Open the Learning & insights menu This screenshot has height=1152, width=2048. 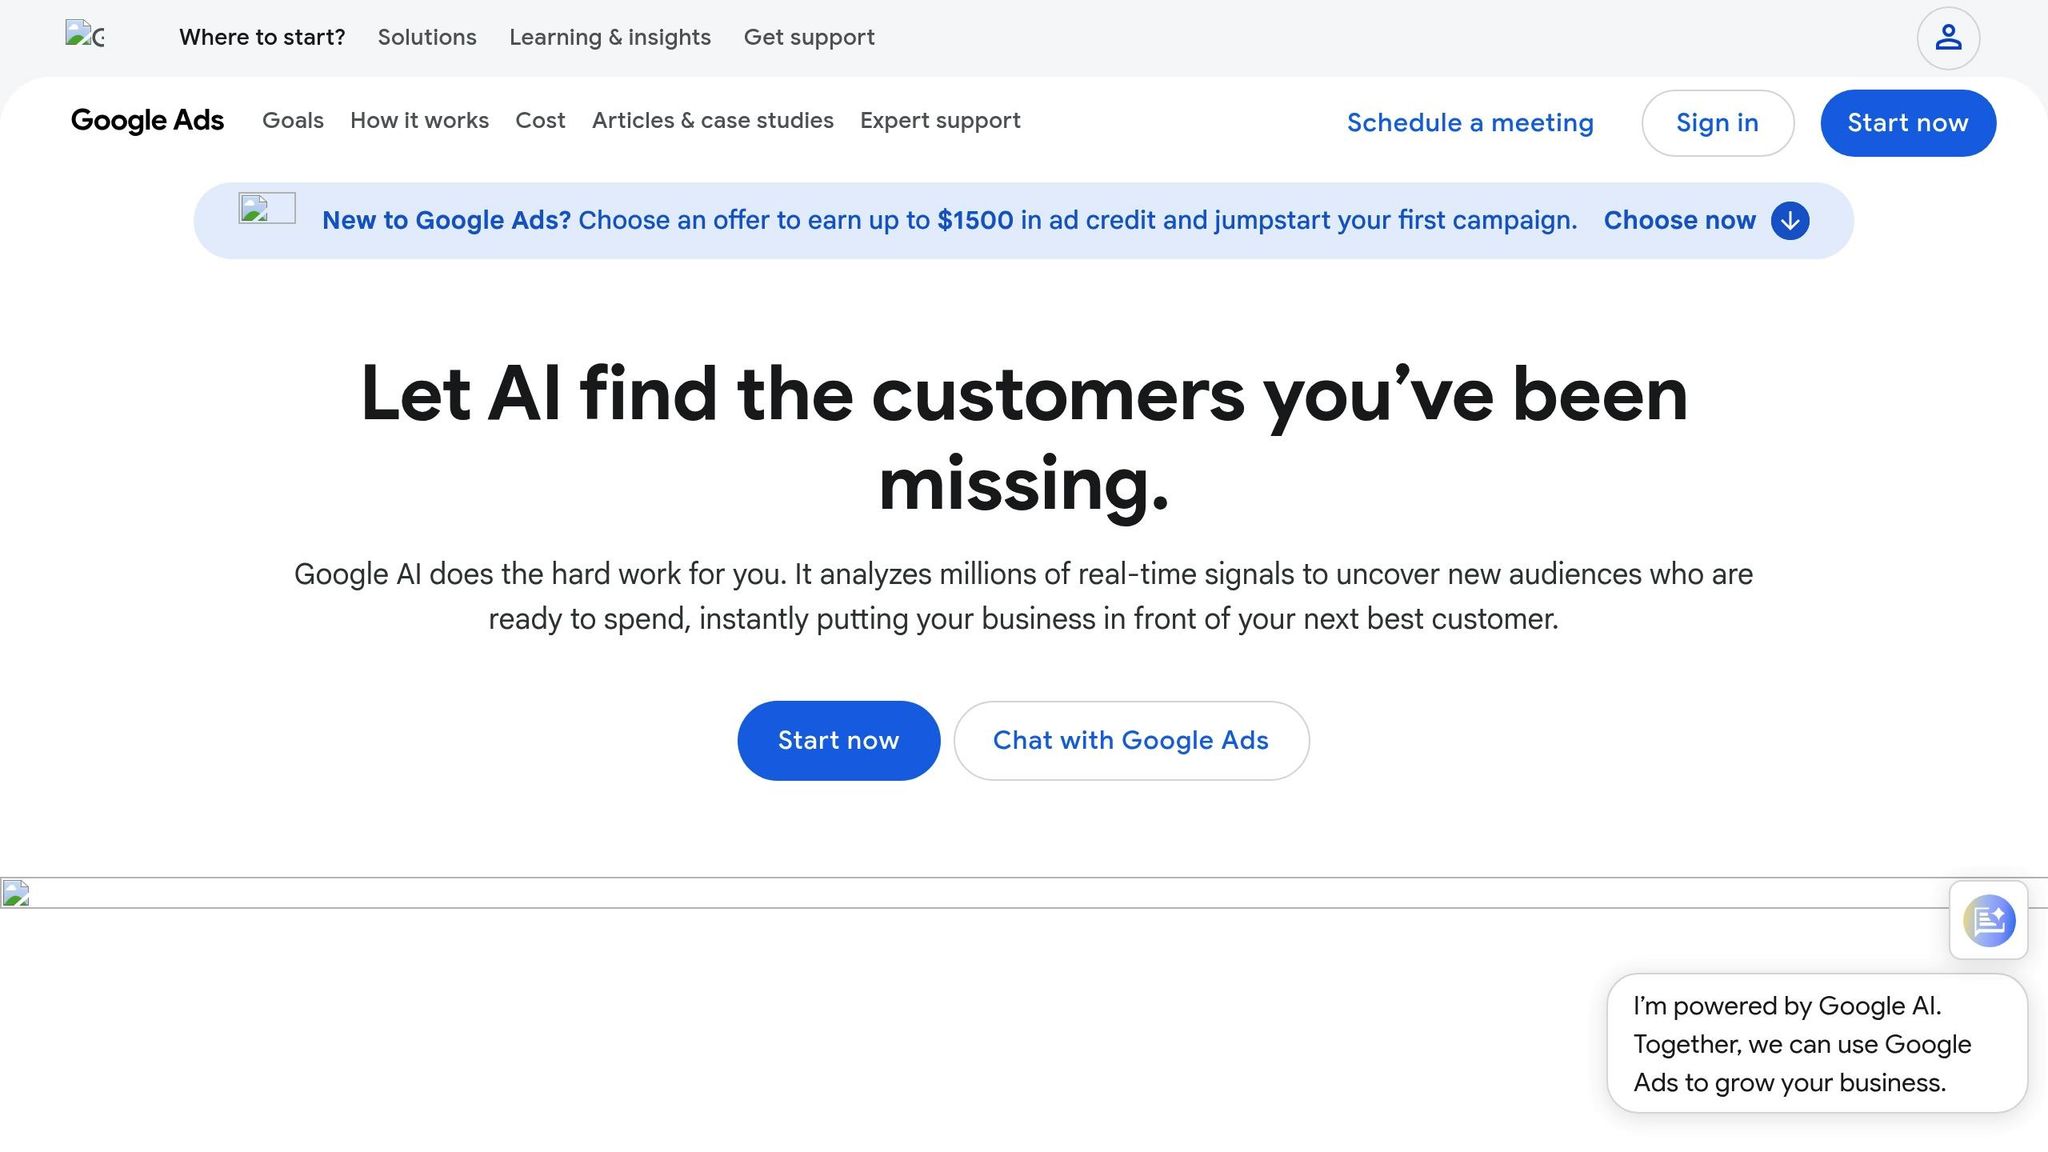610,37
